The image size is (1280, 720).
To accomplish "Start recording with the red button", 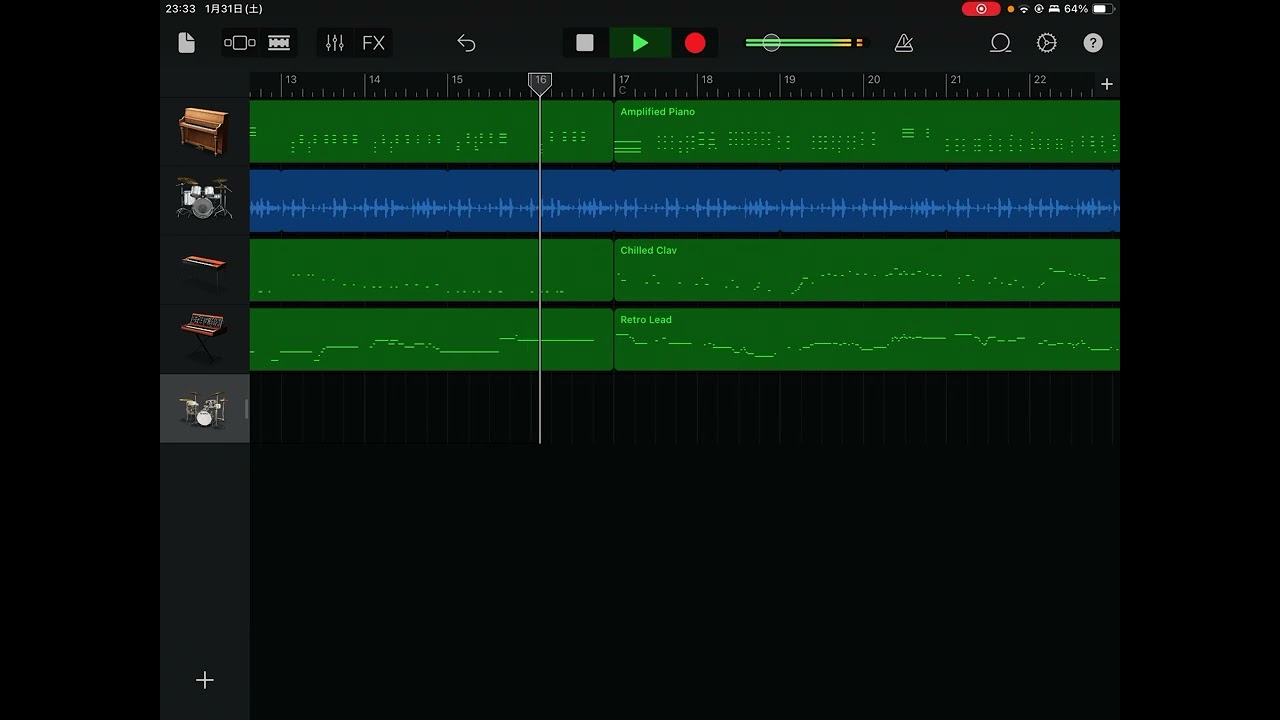I will coord(695,43).
